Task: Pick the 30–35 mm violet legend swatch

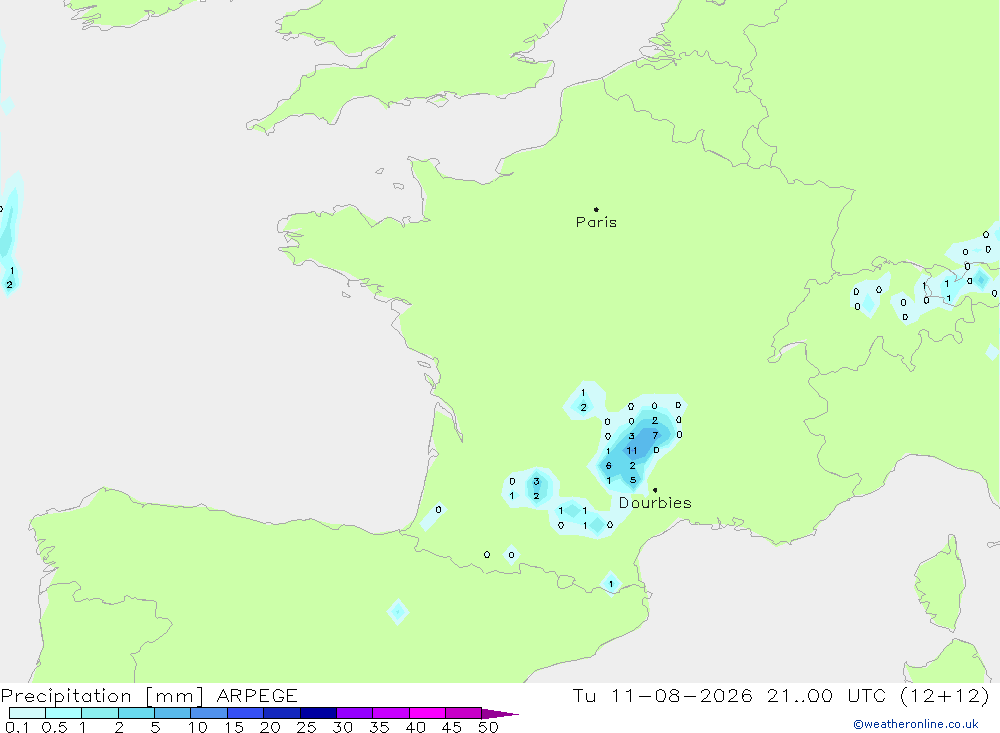Action: click(x=355, y=713)
